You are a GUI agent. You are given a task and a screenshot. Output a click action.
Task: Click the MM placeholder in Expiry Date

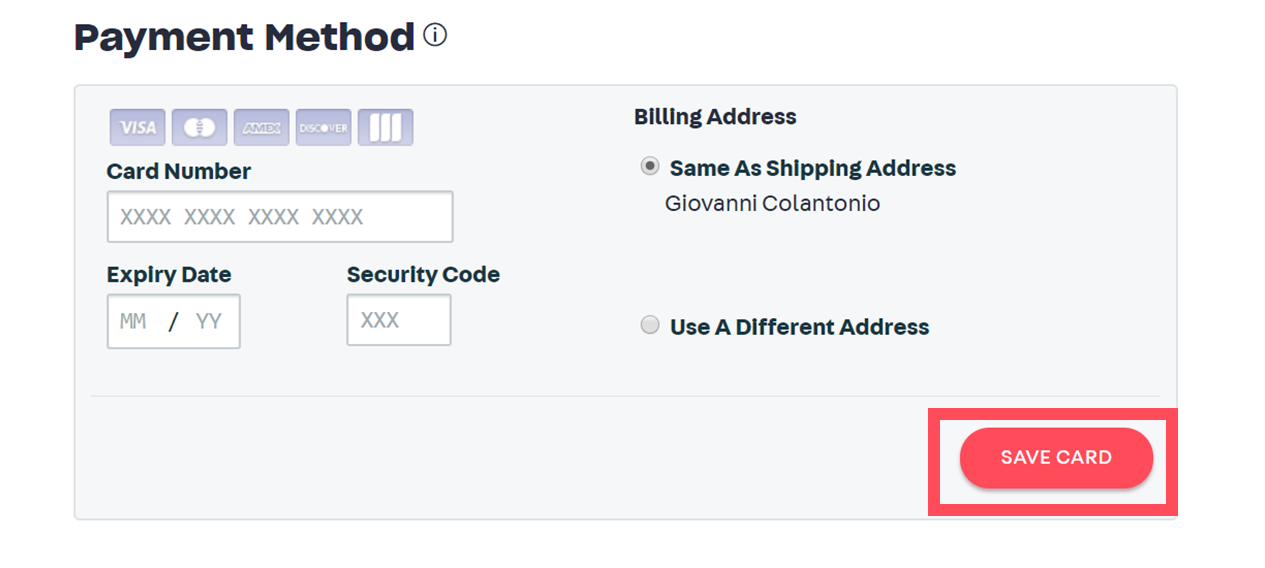pyautogui.click(x=133, y=322)
